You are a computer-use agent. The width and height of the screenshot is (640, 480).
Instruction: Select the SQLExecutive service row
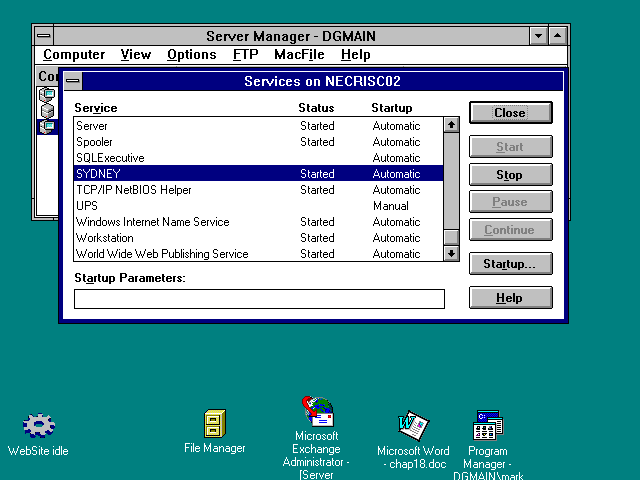(258, 158)
